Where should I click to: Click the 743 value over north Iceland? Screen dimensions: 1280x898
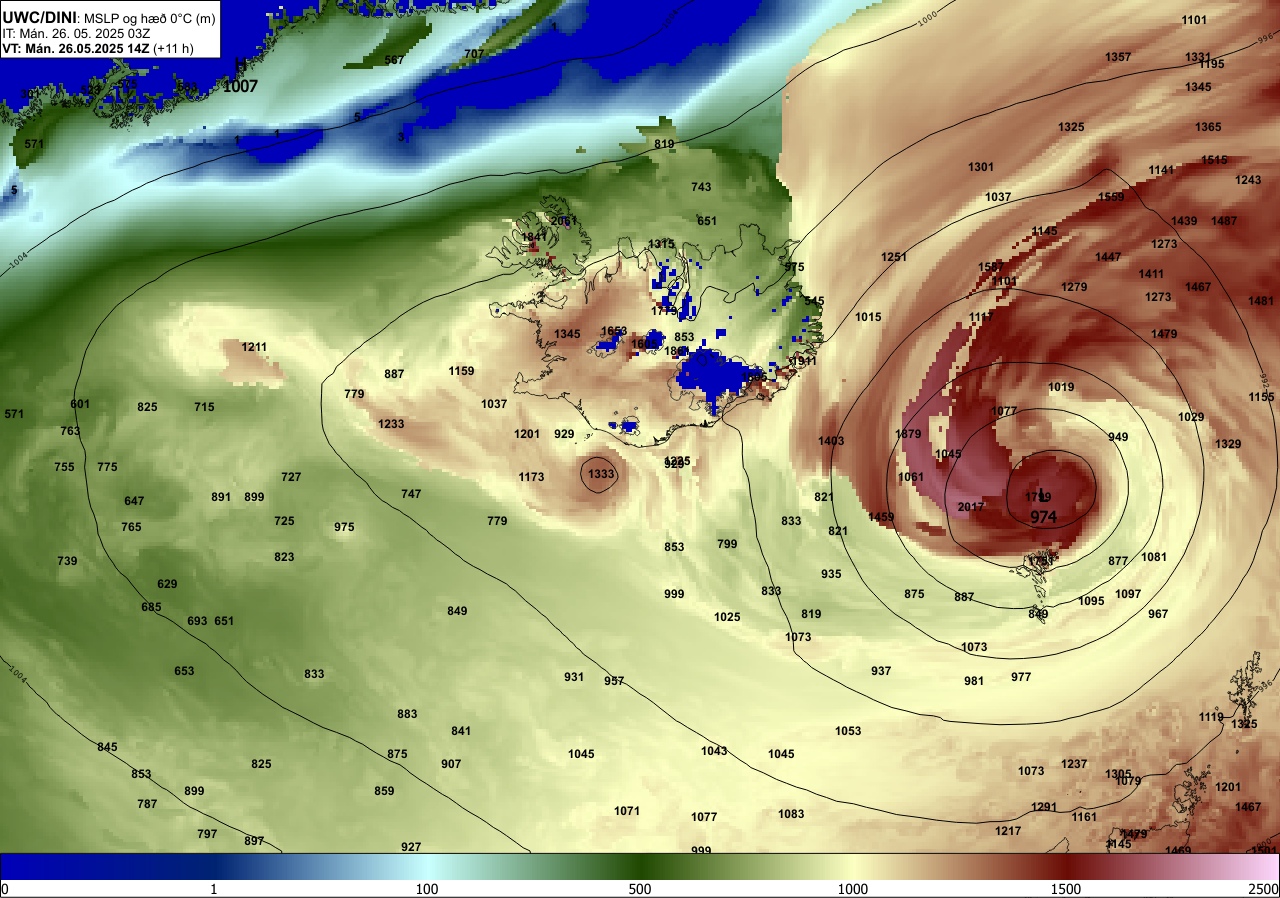[x=701, y=187]
